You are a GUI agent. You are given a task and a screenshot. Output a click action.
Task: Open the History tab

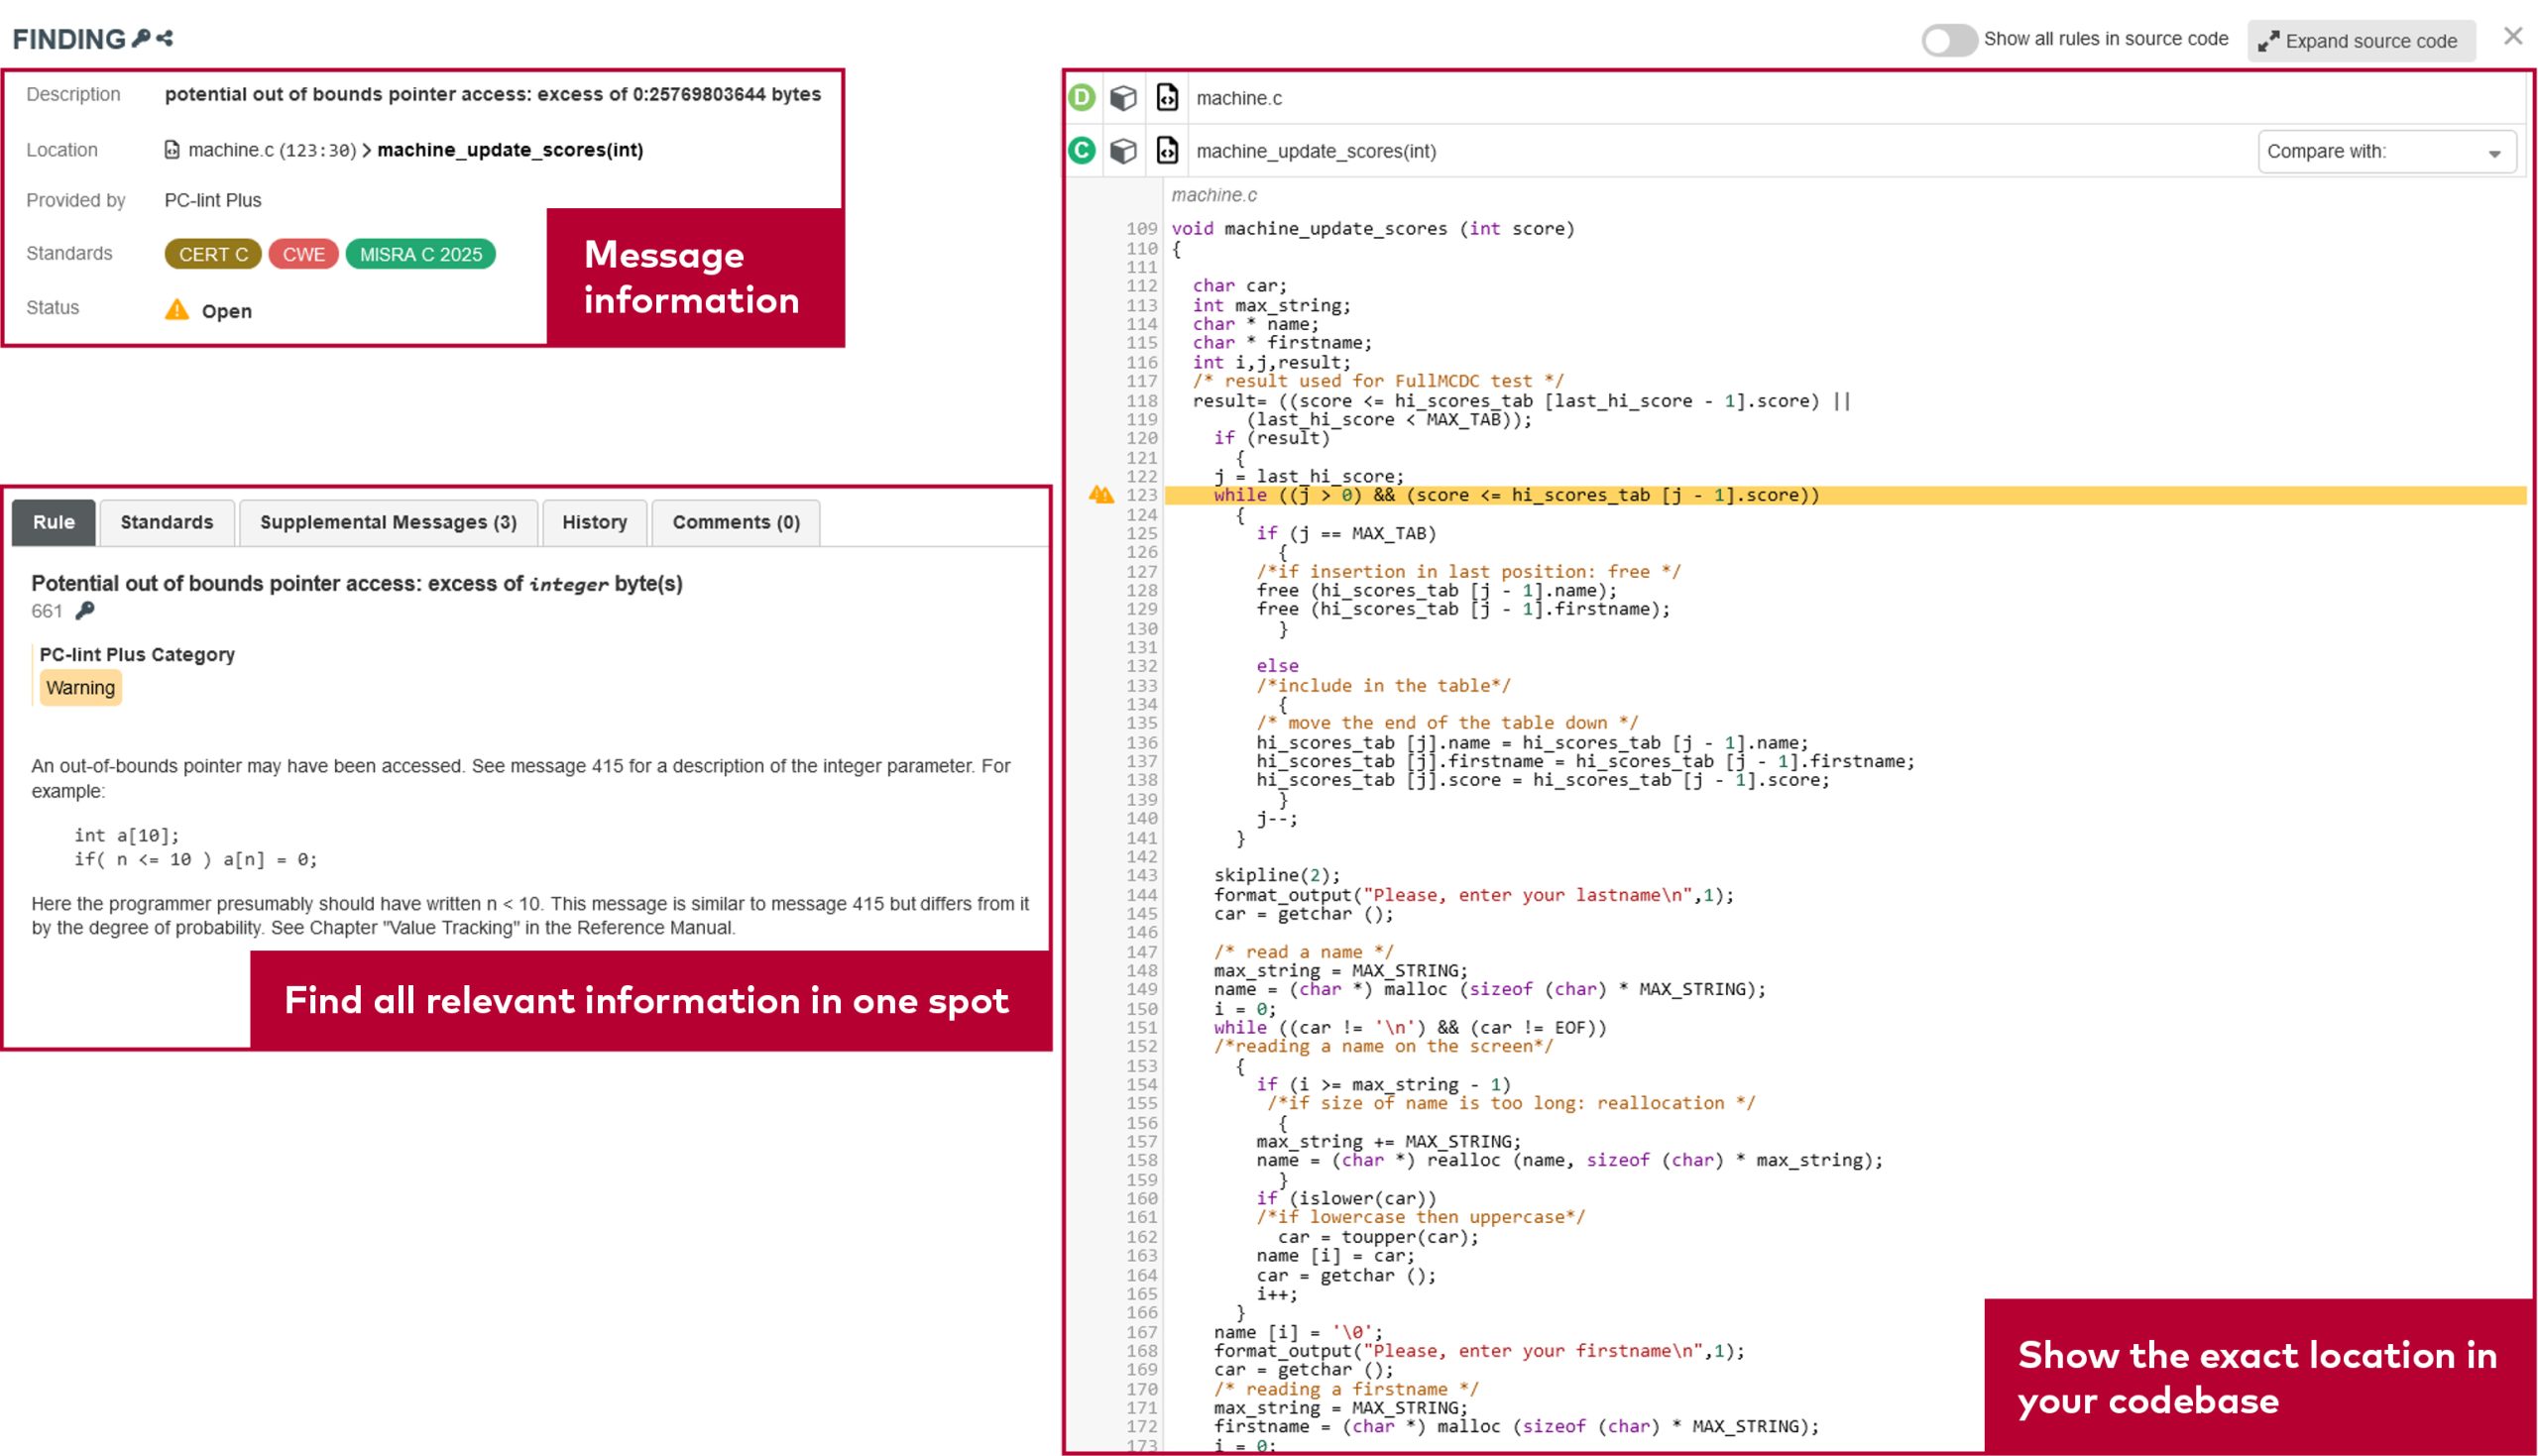[x=594, y=523]
